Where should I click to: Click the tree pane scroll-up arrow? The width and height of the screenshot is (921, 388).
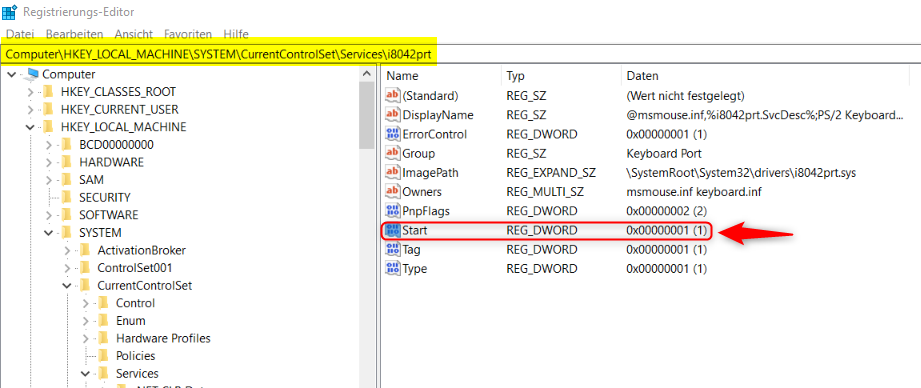(367, 74)
